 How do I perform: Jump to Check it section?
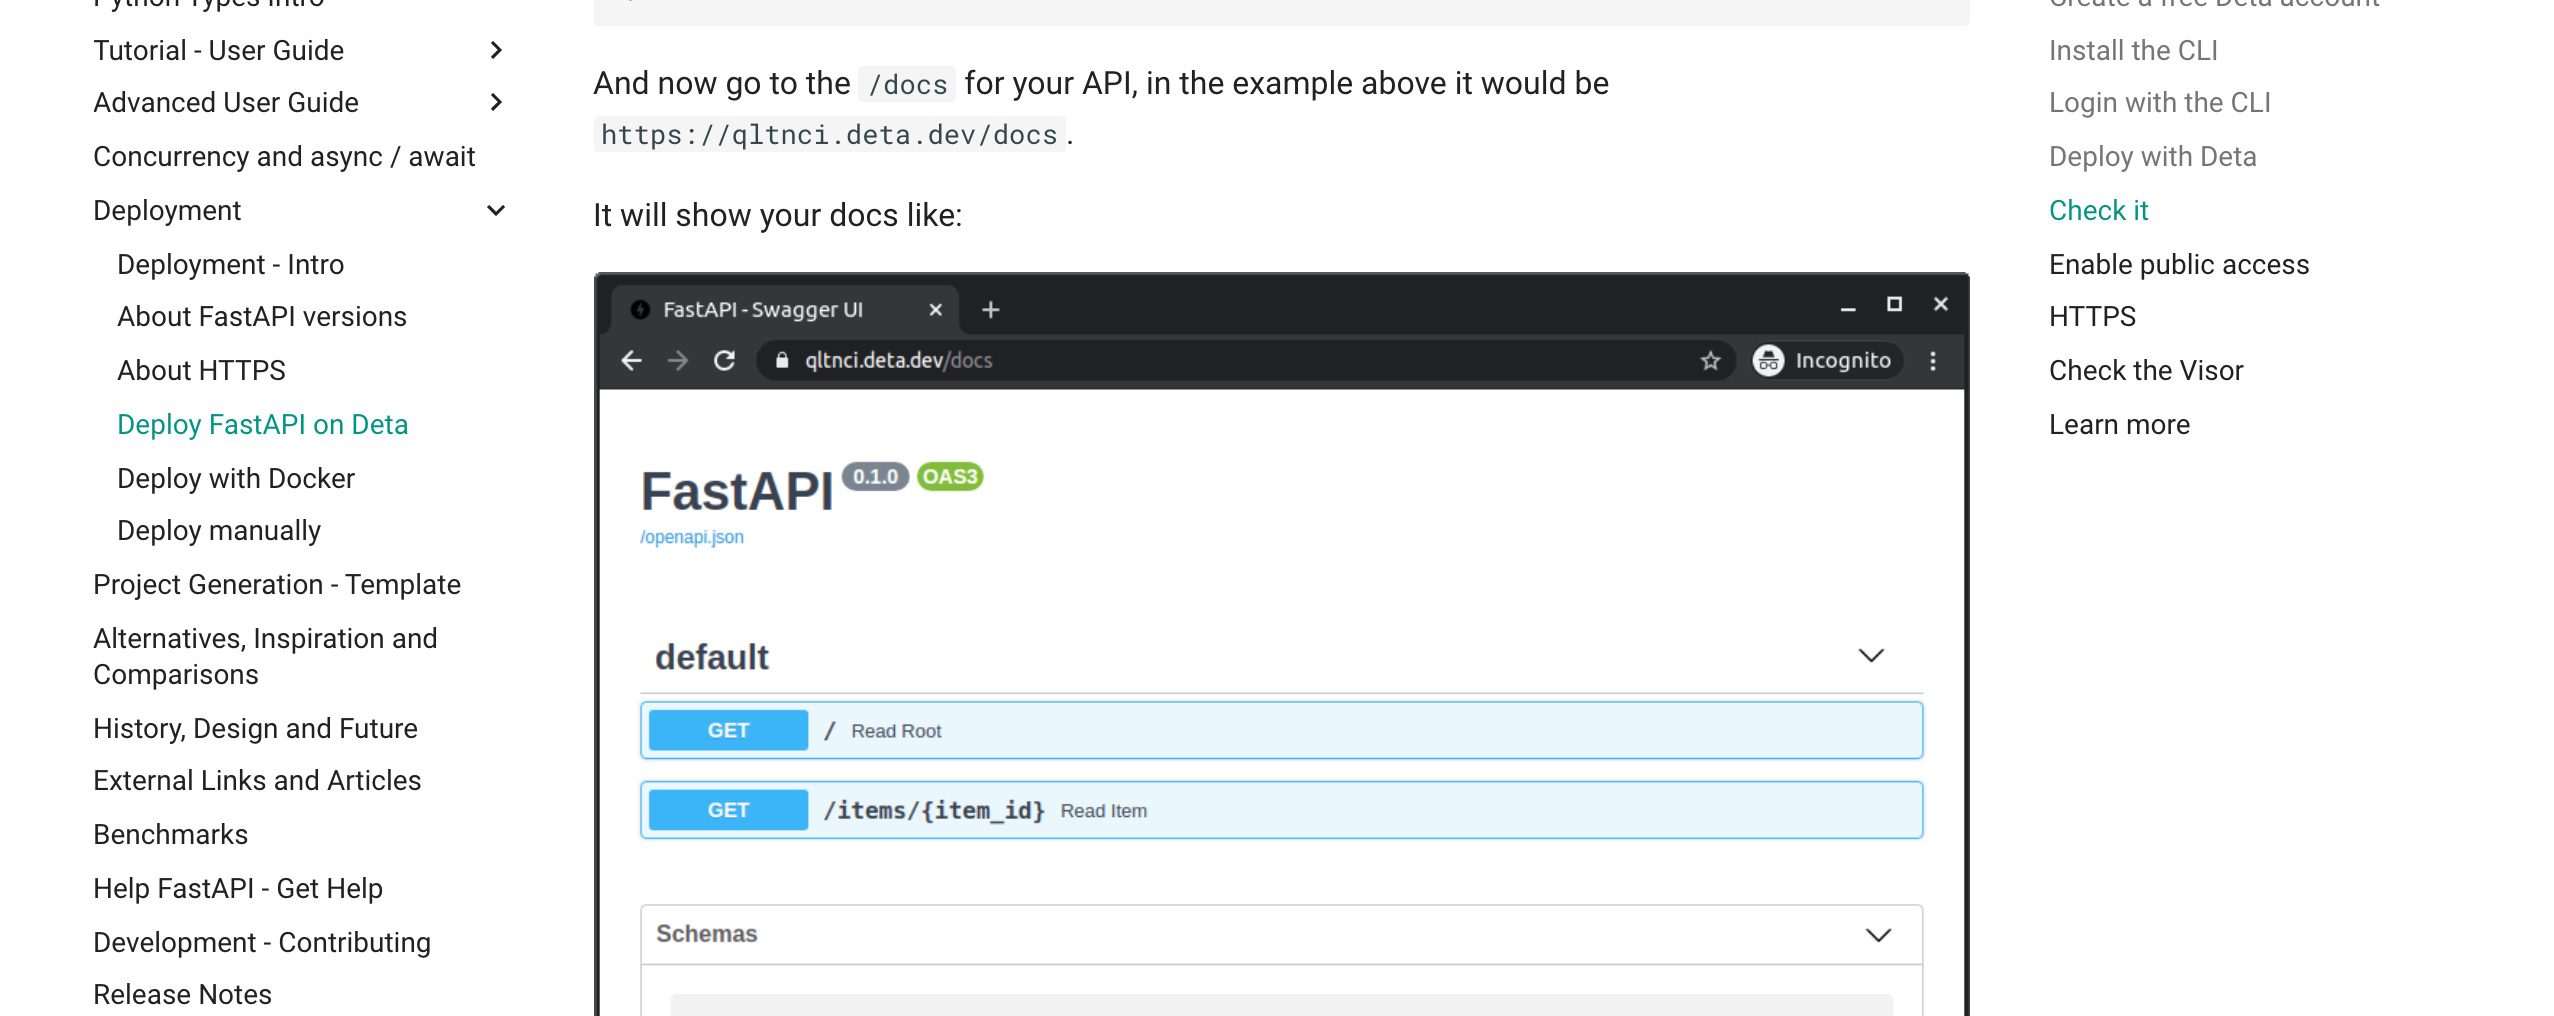(x=2098, y=210)
